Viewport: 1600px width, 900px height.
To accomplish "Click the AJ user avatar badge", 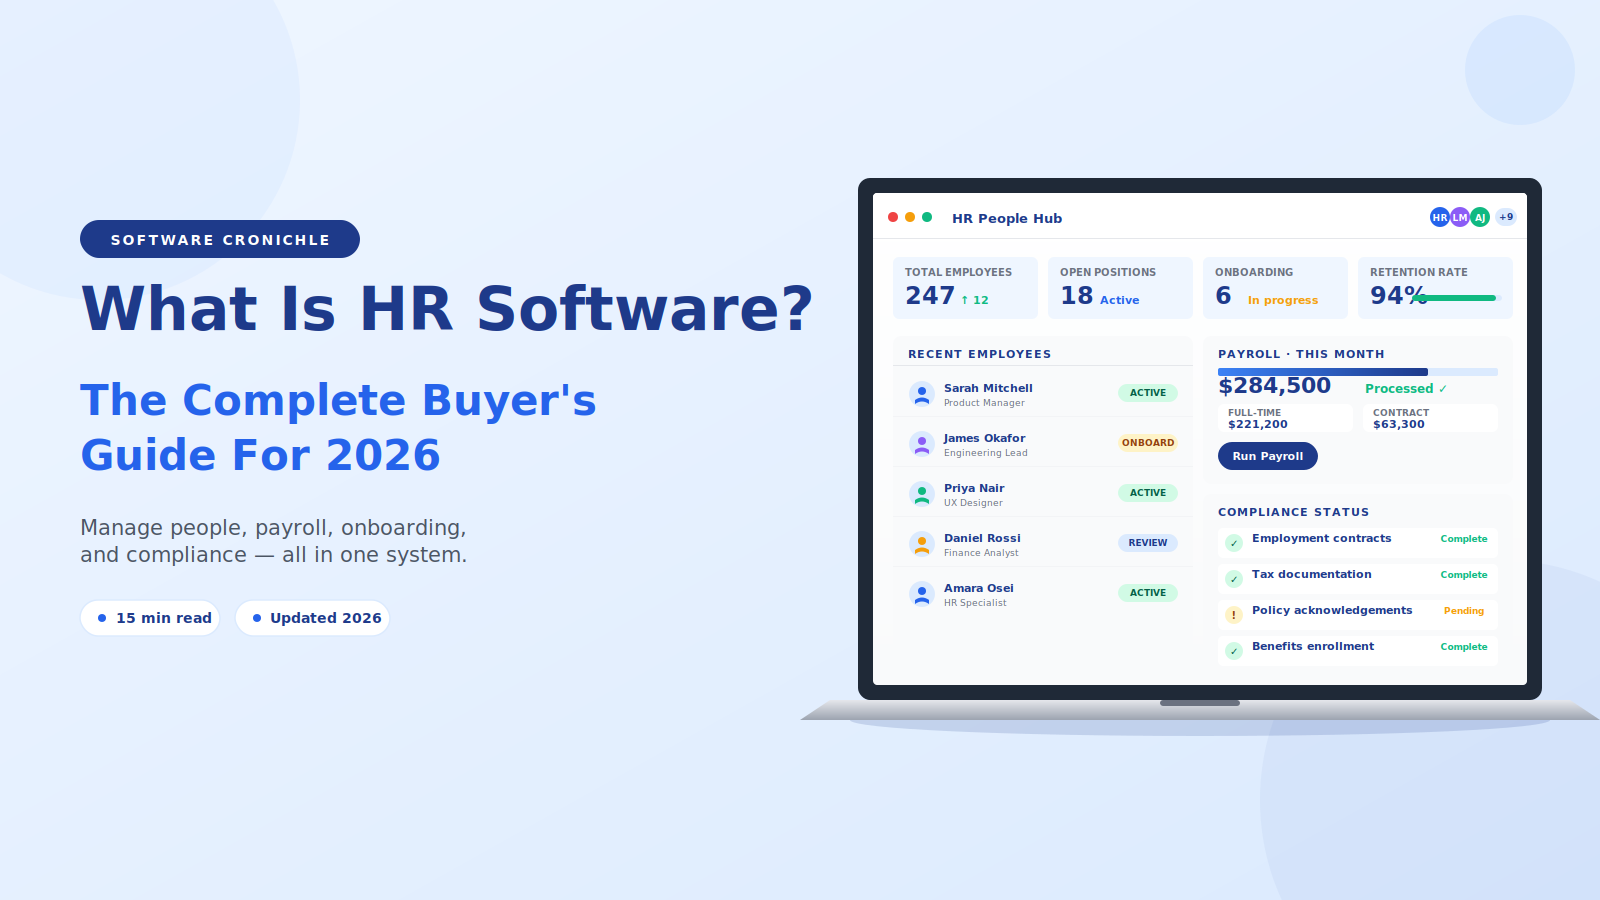I will pos(1480,217).
